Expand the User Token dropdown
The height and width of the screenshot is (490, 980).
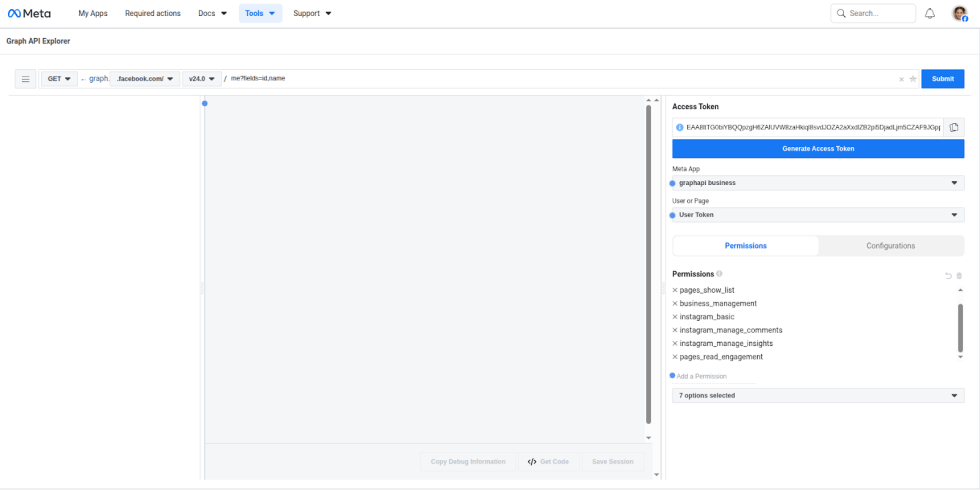pos(818,215)
